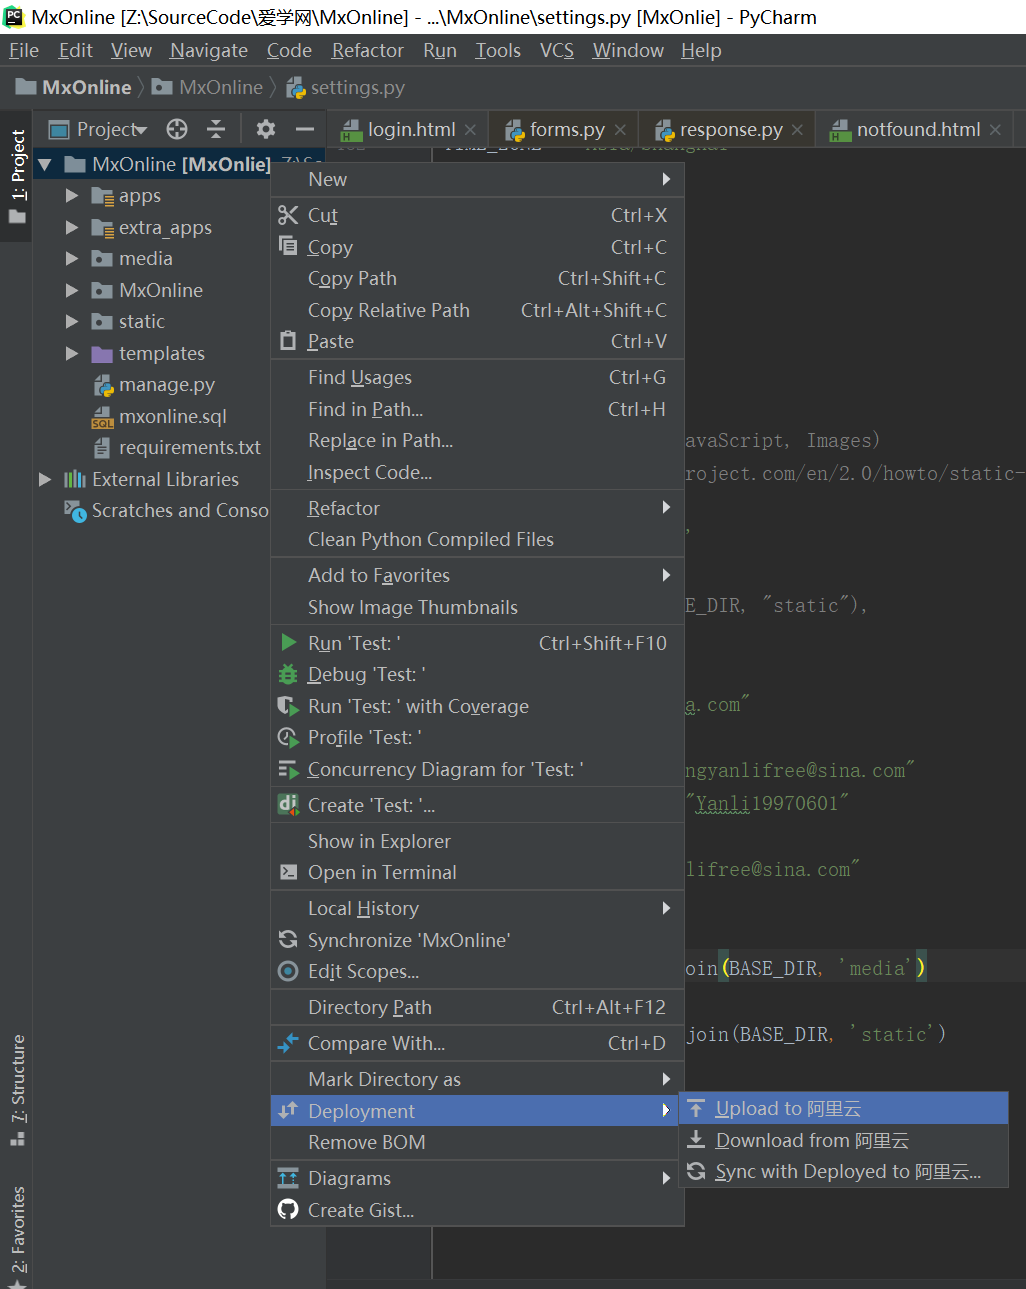This screenshot has height=1289, width=1026.
Task: Click the Edit Scopes circle icon
Action: click(x=288, y=971)
